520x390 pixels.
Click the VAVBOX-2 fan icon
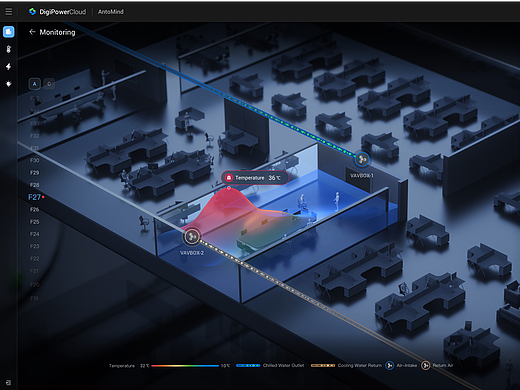pyautogui.click(x=192, y=237)
